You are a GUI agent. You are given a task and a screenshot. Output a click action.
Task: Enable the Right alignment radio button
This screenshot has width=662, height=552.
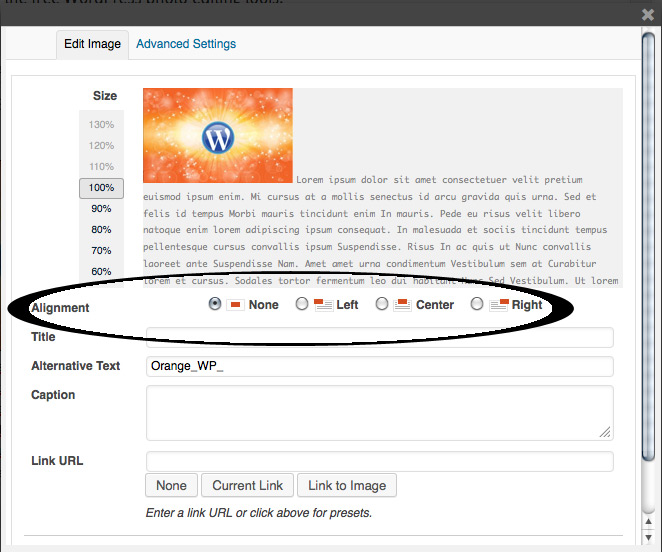(x=477, y=305)
